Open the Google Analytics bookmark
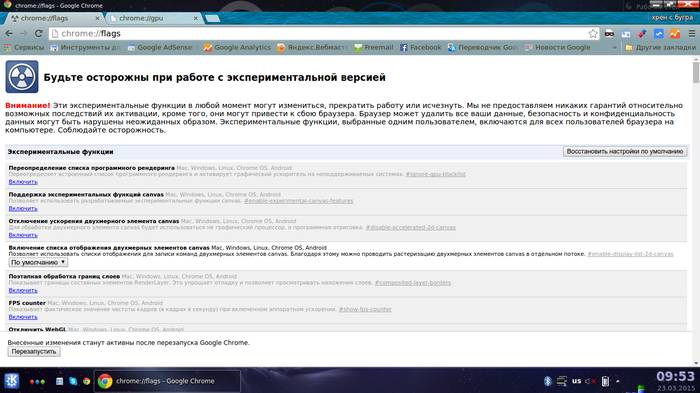Viewport: 700px width, 393px height. pyautogui.click(x=237, y=47)
